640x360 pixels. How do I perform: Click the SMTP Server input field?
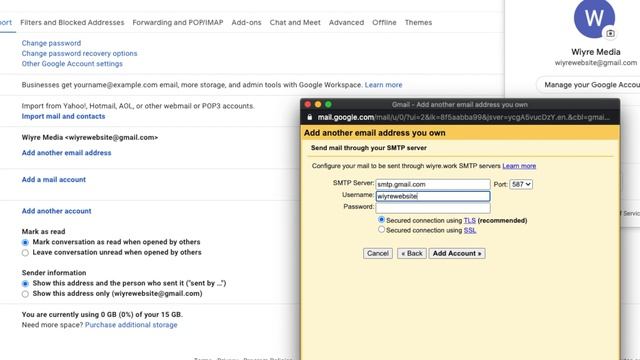pos(433,184)
